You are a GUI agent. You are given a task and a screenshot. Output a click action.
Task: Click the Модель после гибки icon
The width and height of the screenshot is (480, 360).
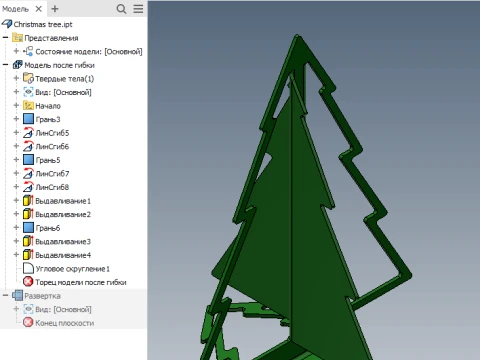[x=17, y=65]
